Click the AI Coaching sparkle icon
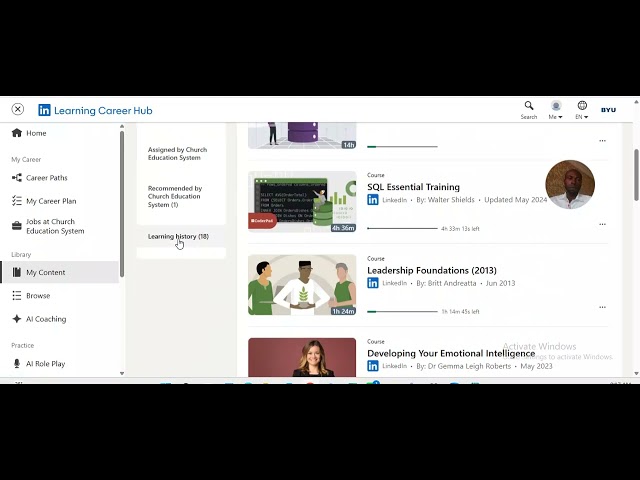Viewport: 640px width, 480px height. (x=17, y=319)
